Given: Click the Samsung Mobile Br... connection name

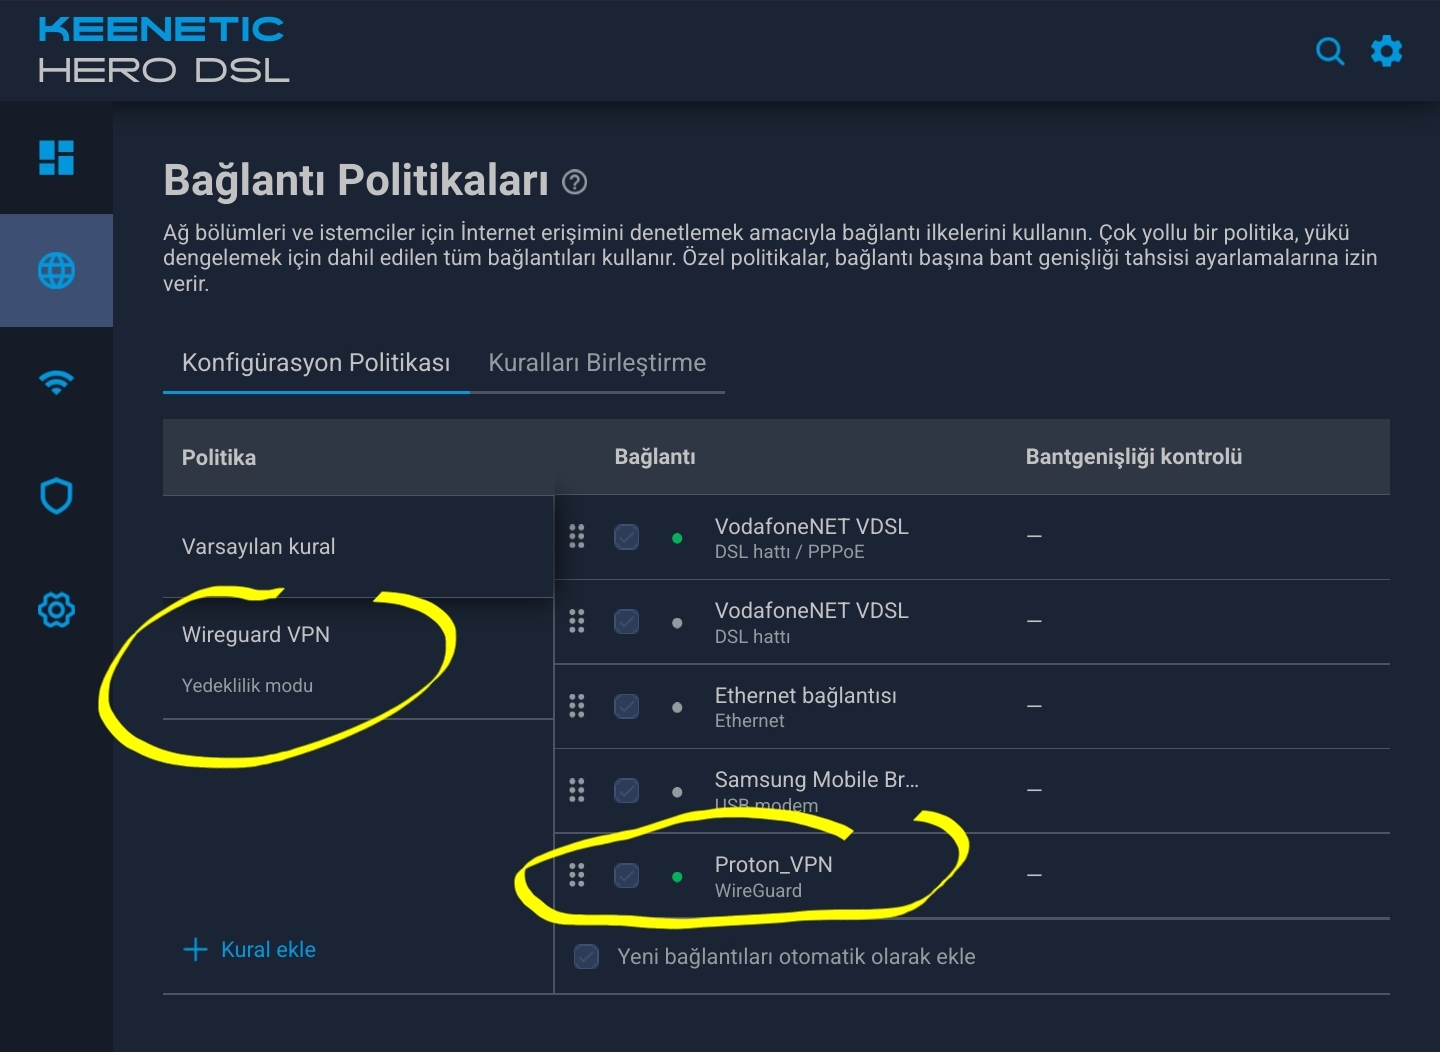Looking at the screenshot, I should tap(816, 779).
